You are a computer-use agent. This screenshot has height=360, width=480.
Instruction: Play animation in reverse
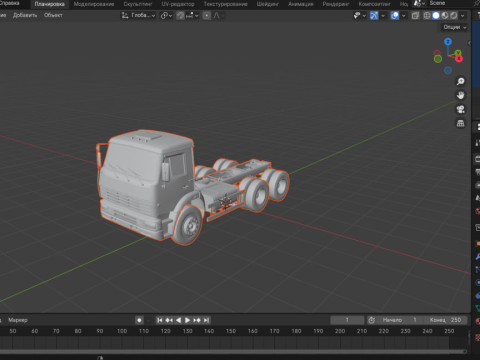pos(178,320)
